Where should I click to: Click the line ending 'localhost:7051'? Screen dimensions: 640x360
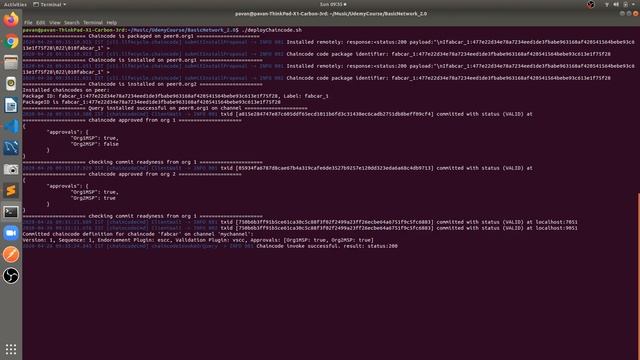pyautogui.click(x=300, y=222)
